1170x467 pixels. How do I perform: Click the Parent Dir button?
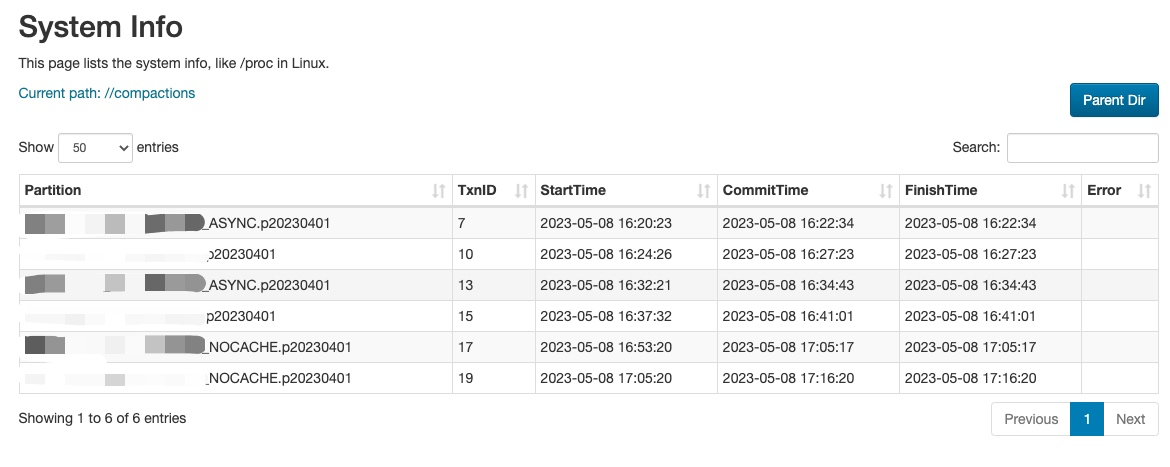coord(1114,100)
